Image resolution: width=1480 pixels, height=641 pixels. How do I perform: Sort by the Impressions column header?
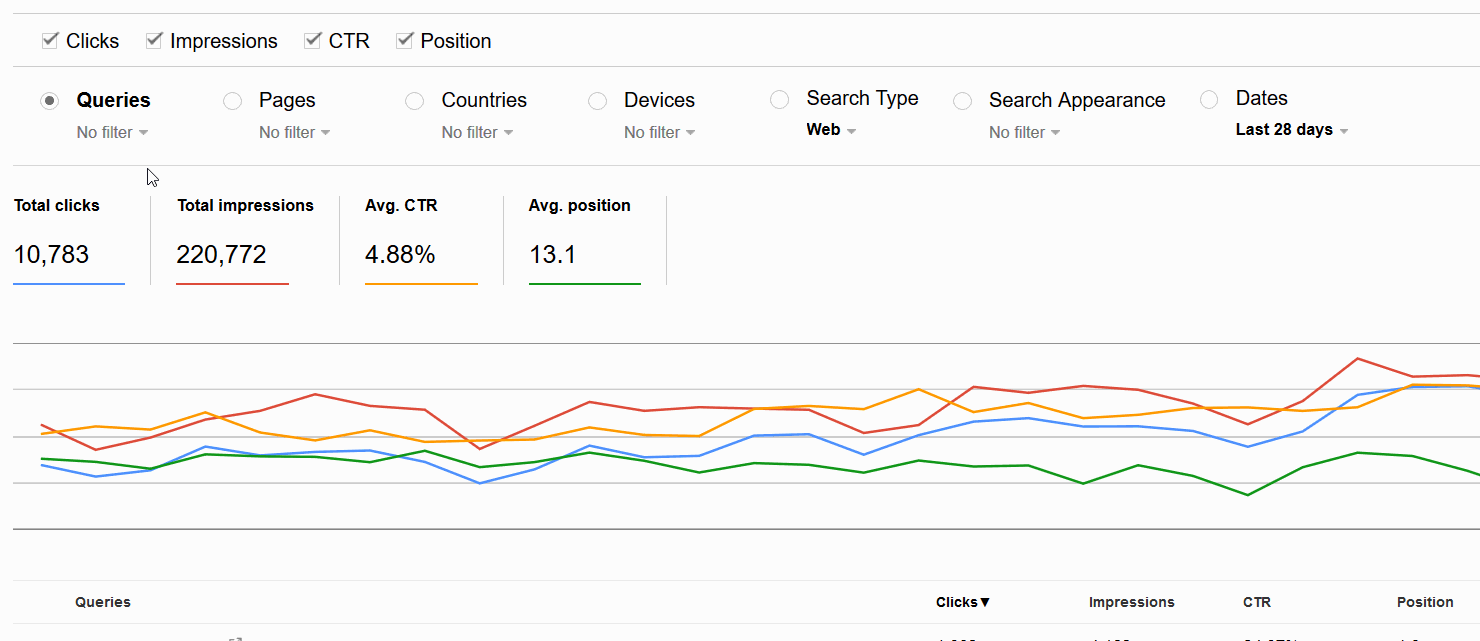[1132, 602]
